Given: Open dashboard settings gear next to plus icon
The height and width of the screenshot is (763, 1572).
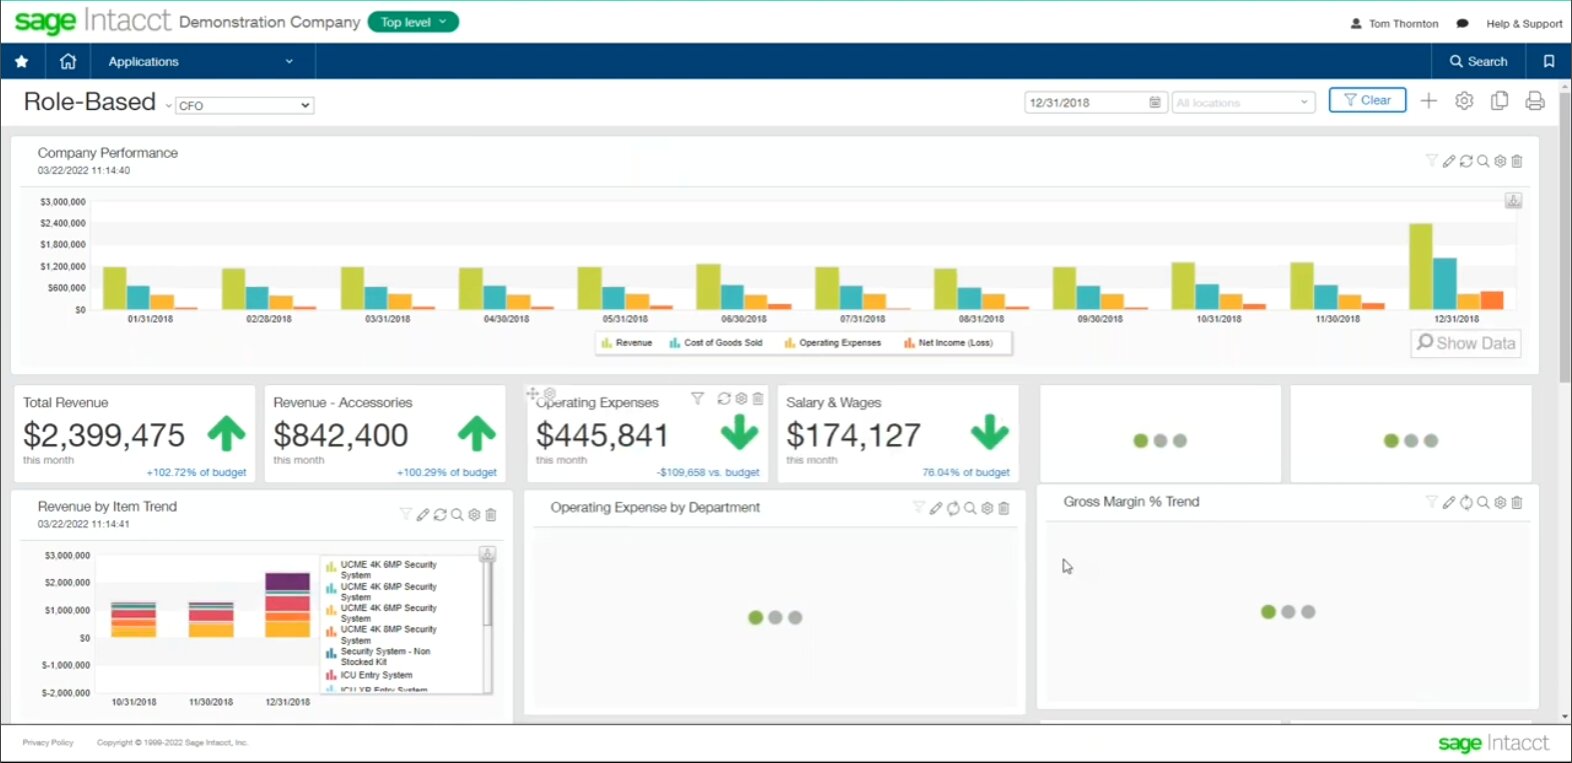Looking at the screenshot, I should pyautogui.click(x=1464, y=101).
